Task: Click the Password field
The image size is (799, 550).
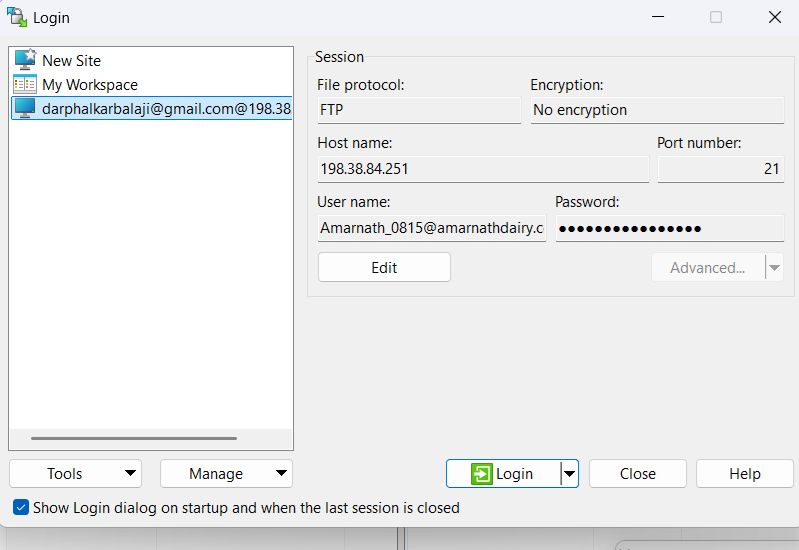Action: pos(669,229)
